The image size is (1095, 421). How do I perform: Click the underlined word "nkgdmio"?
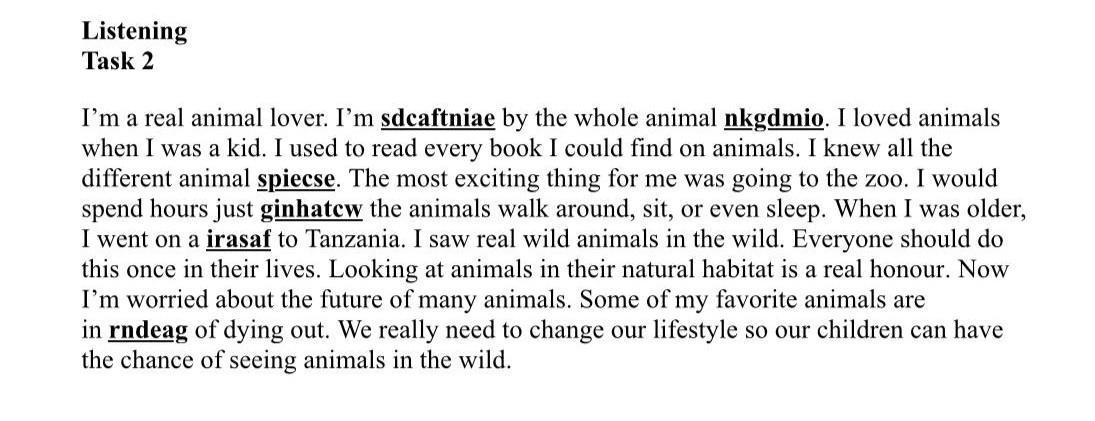[773, 119]
